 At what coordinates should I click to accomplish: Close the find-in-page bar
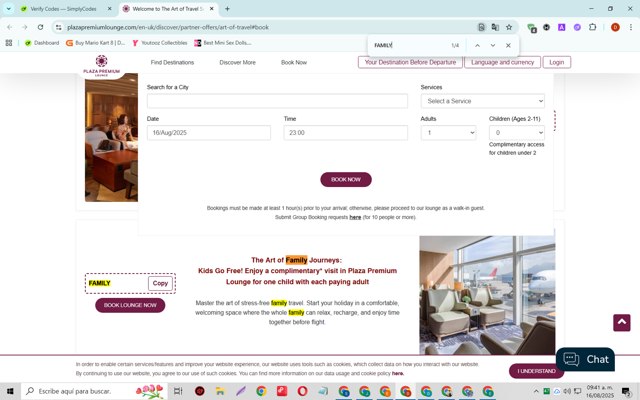[x=508, y=45]
